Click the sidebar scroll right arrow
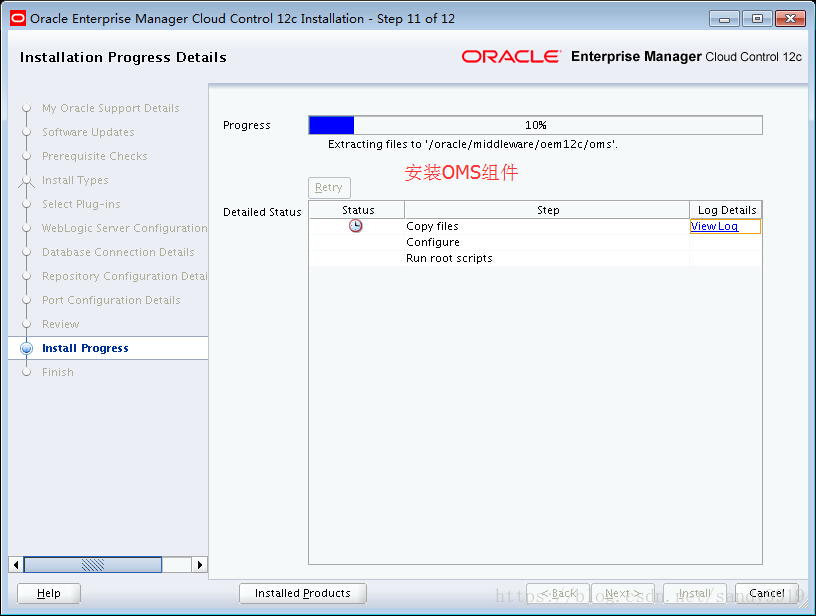 click(199, 564)
